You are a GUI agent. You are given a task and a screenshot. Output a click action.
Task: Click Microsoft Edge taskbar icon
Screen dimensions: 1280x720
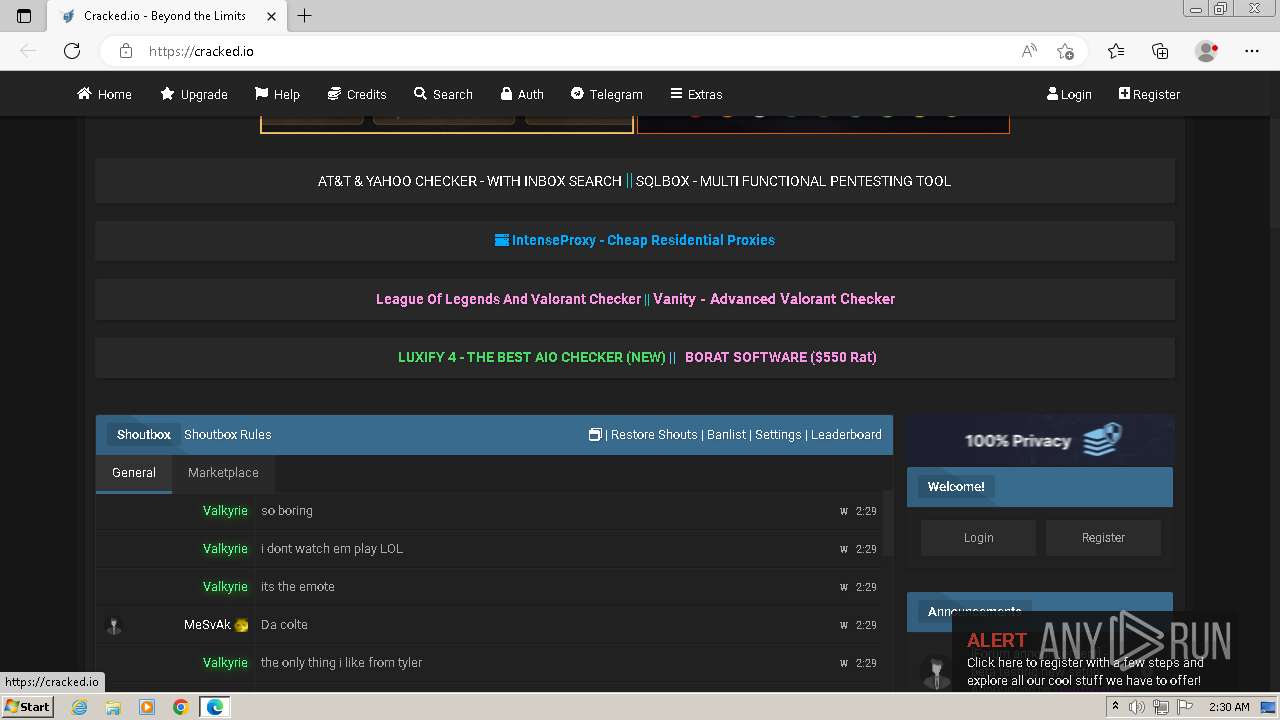pos(215,707)
